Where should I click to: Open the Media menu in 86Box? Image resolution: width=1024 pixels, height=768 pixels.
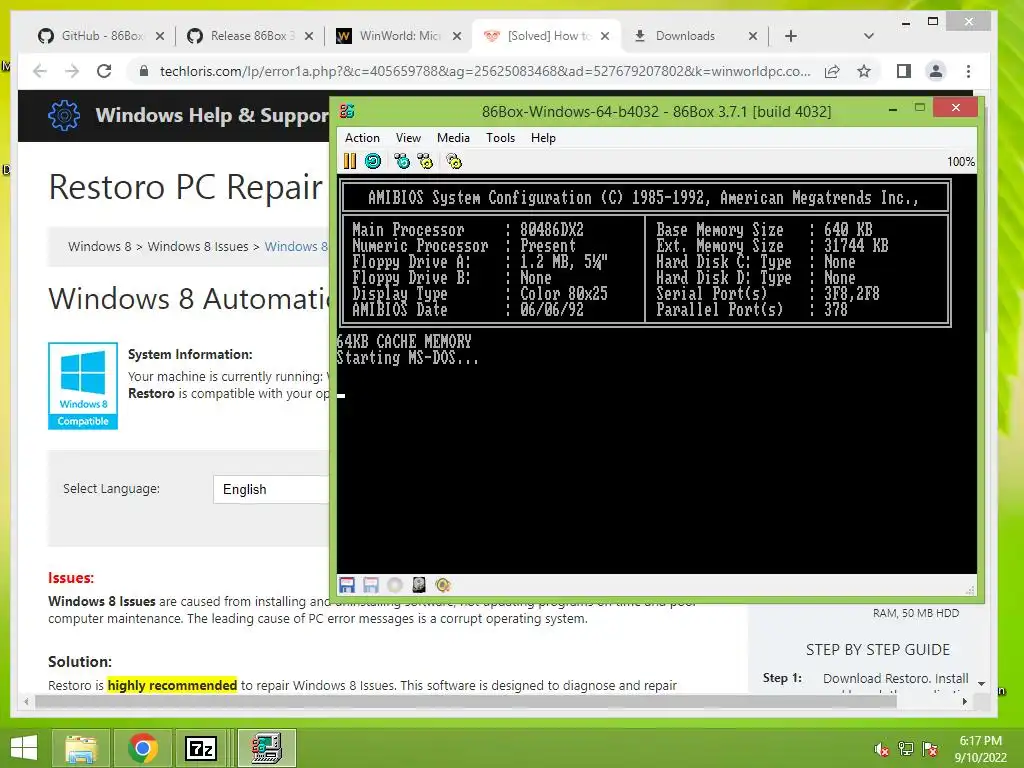[453, 138]
